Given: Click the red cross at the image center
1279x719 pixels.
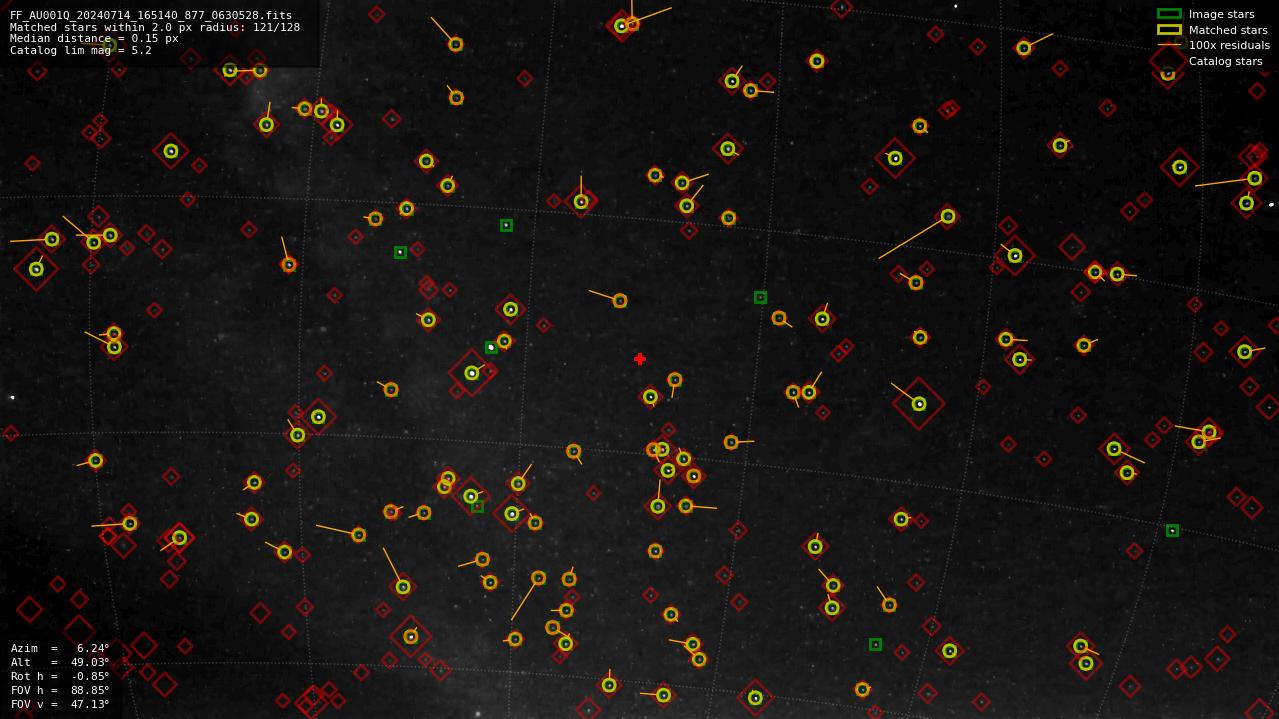Looking at the screenshot, I should point(640,359).
